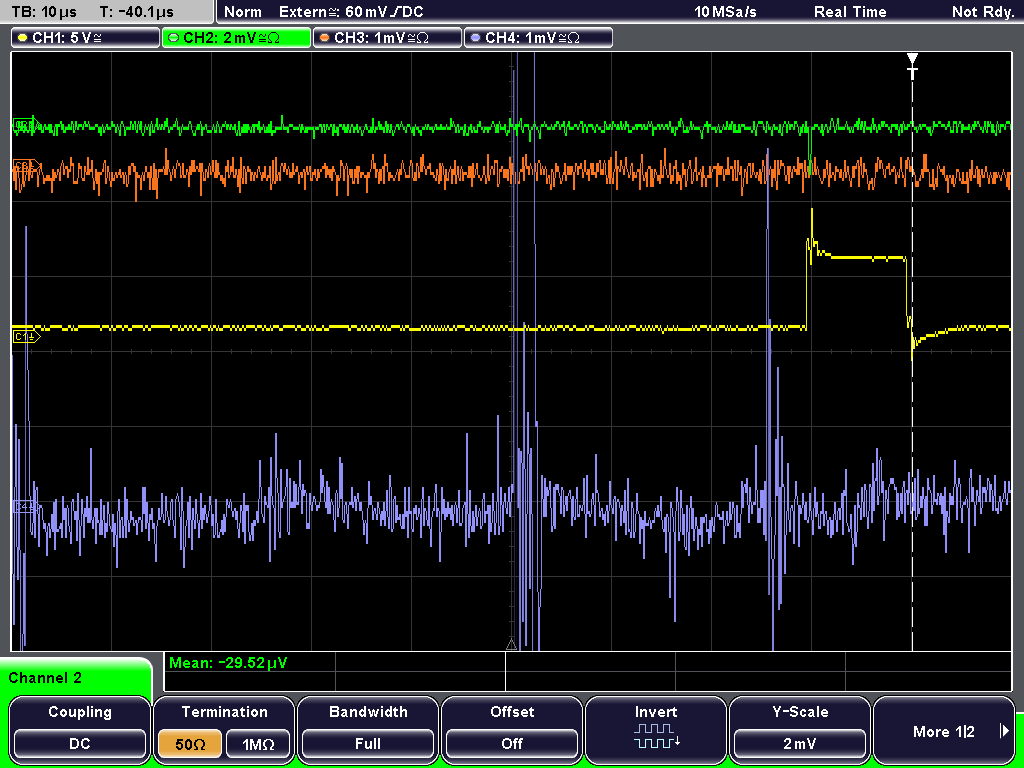This screenshot has height=768, width=1024.
Task: Click the time reference triangle at bottom
Action: [511, 645]
